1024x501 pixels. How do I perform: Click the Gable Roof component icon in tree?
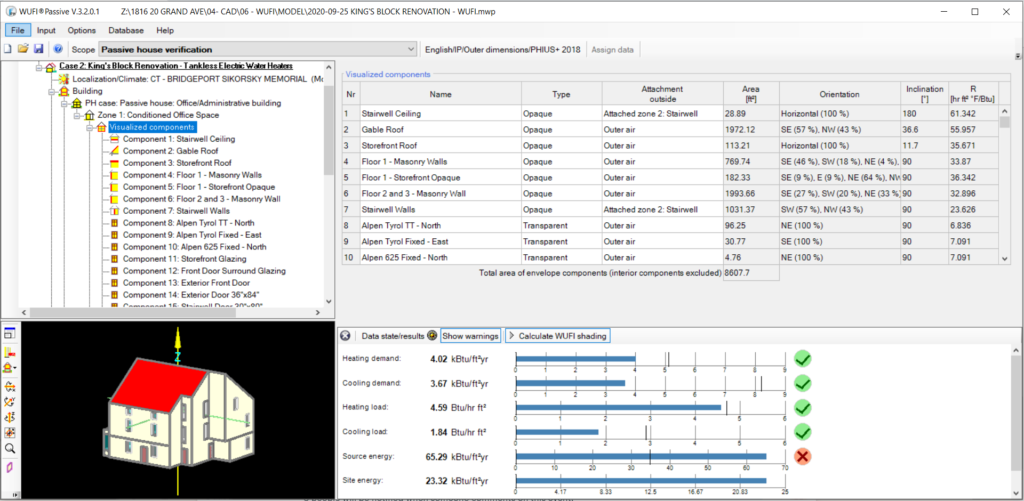(114, 151)
